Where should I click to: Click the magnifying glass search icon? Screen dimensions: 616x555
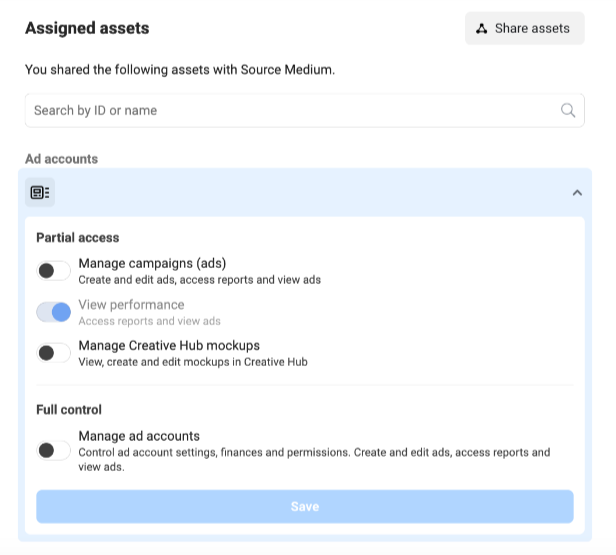568,111
